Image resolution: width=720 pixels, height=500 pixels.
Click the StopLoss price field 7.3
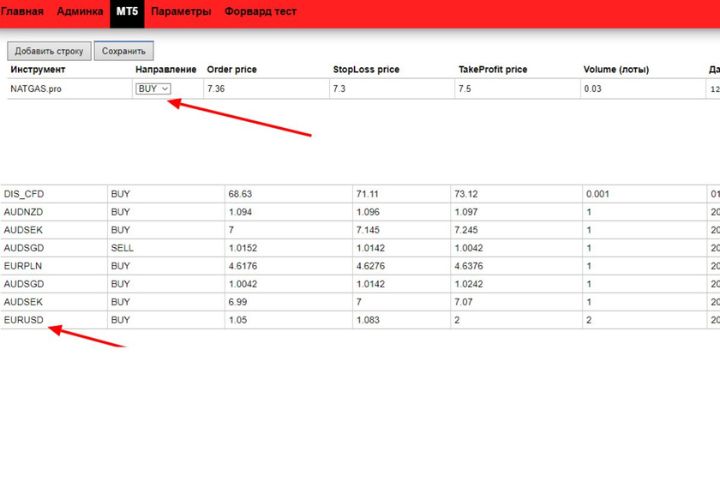(392, 89)
